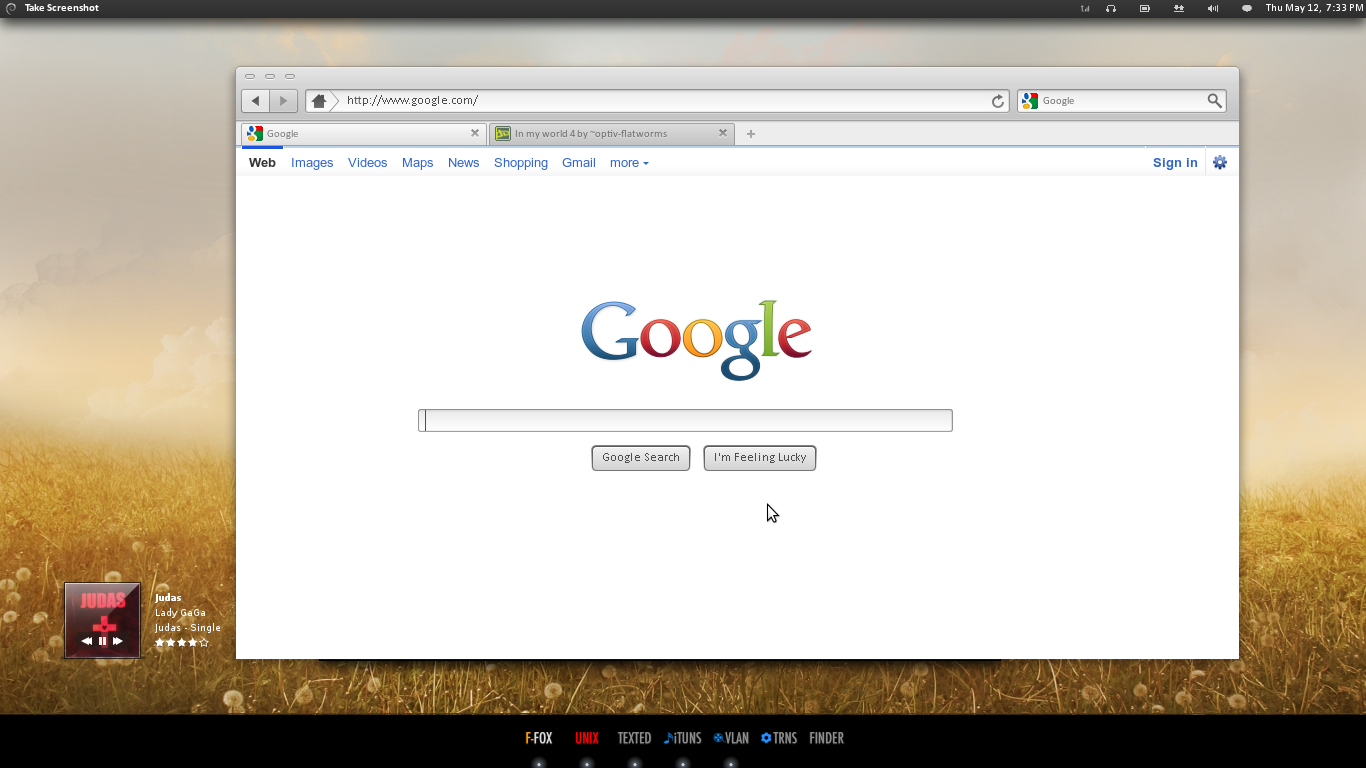
Task: Open iTUNS from the dock
Action: 683,738
